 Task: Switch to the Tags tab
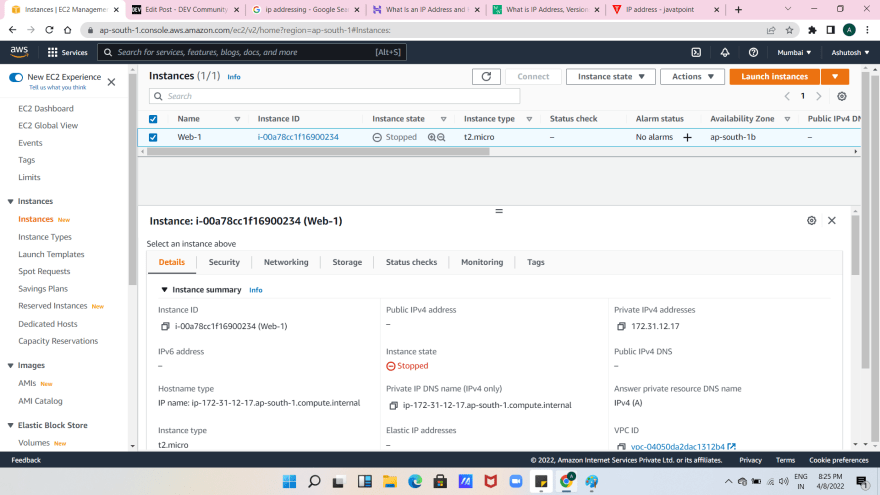coord(535,262)
